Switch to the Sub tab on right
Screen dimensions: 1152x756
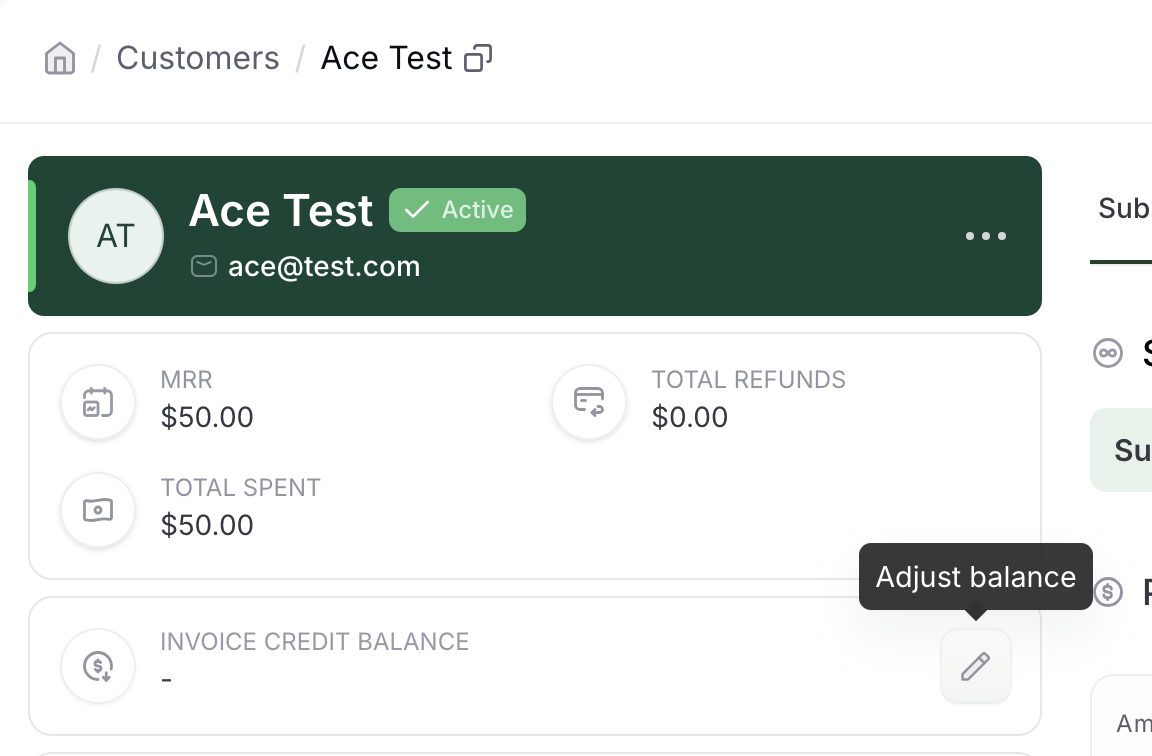click(x=1123, y=209)
